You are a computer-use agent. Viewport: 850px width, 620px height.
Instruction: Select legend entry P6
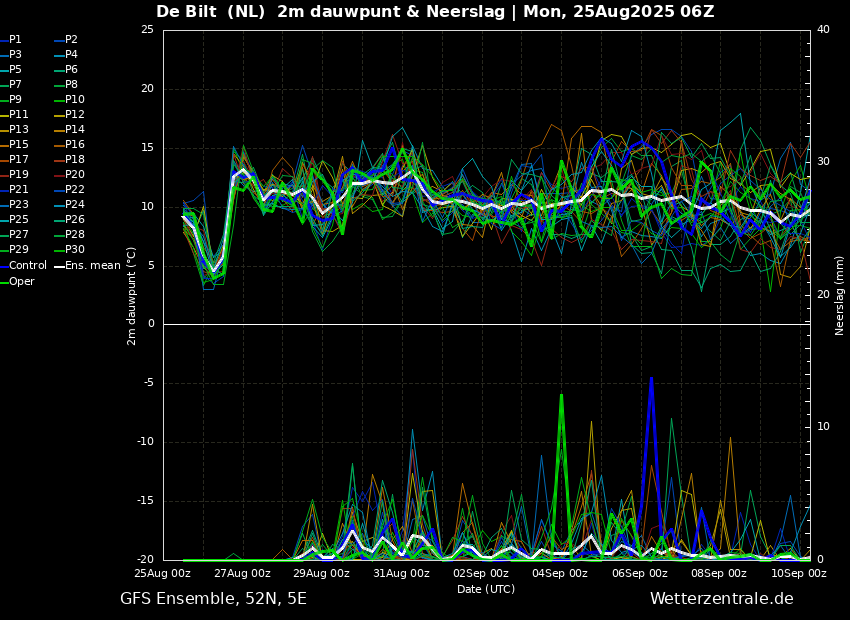[x=72, y=69]
